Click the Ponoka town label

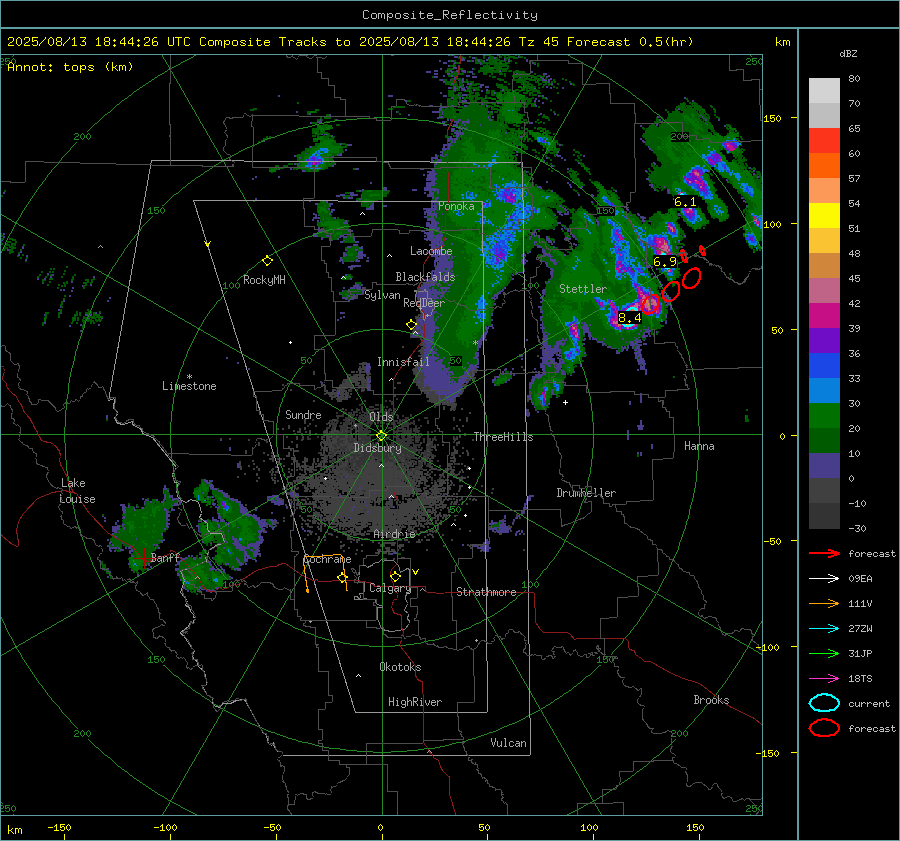point(456,206)
